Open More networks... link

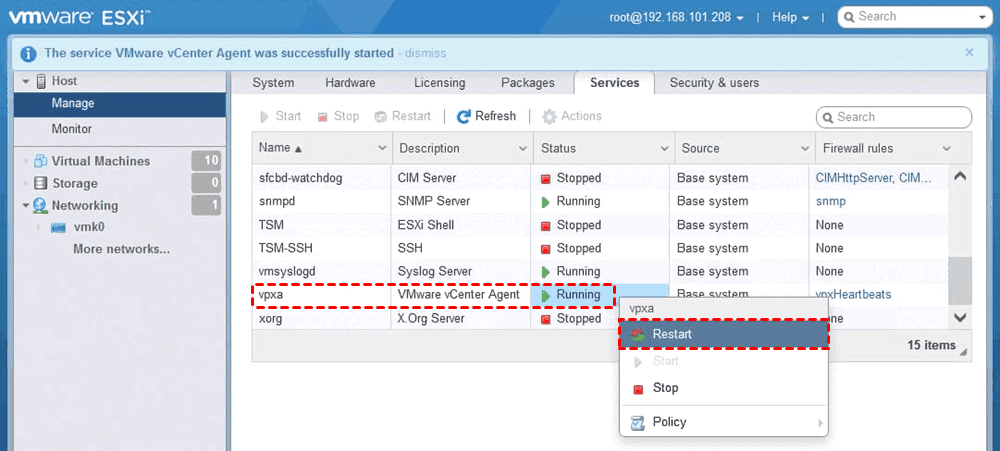(x=121, y=249)
